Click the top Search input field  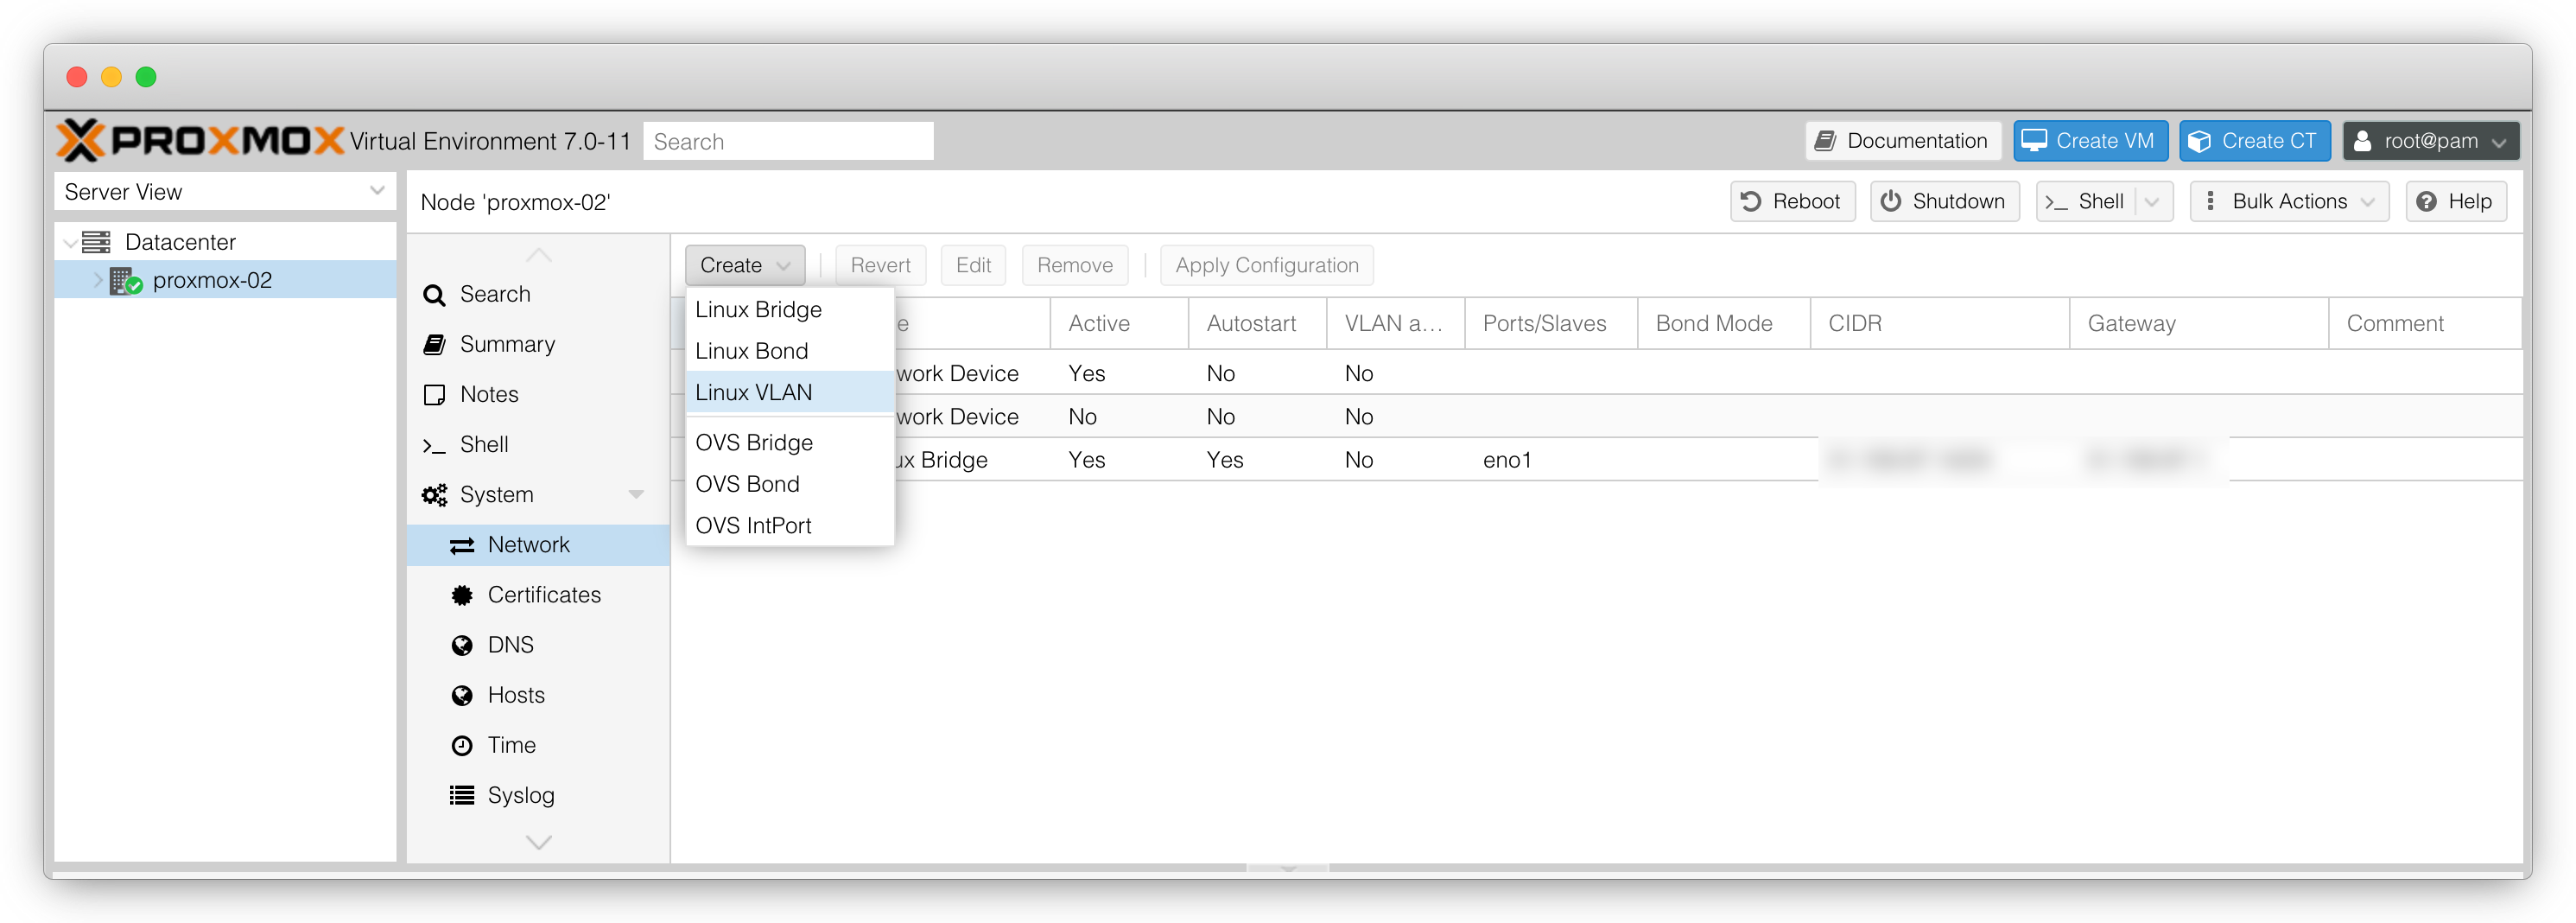coord(788,141)
